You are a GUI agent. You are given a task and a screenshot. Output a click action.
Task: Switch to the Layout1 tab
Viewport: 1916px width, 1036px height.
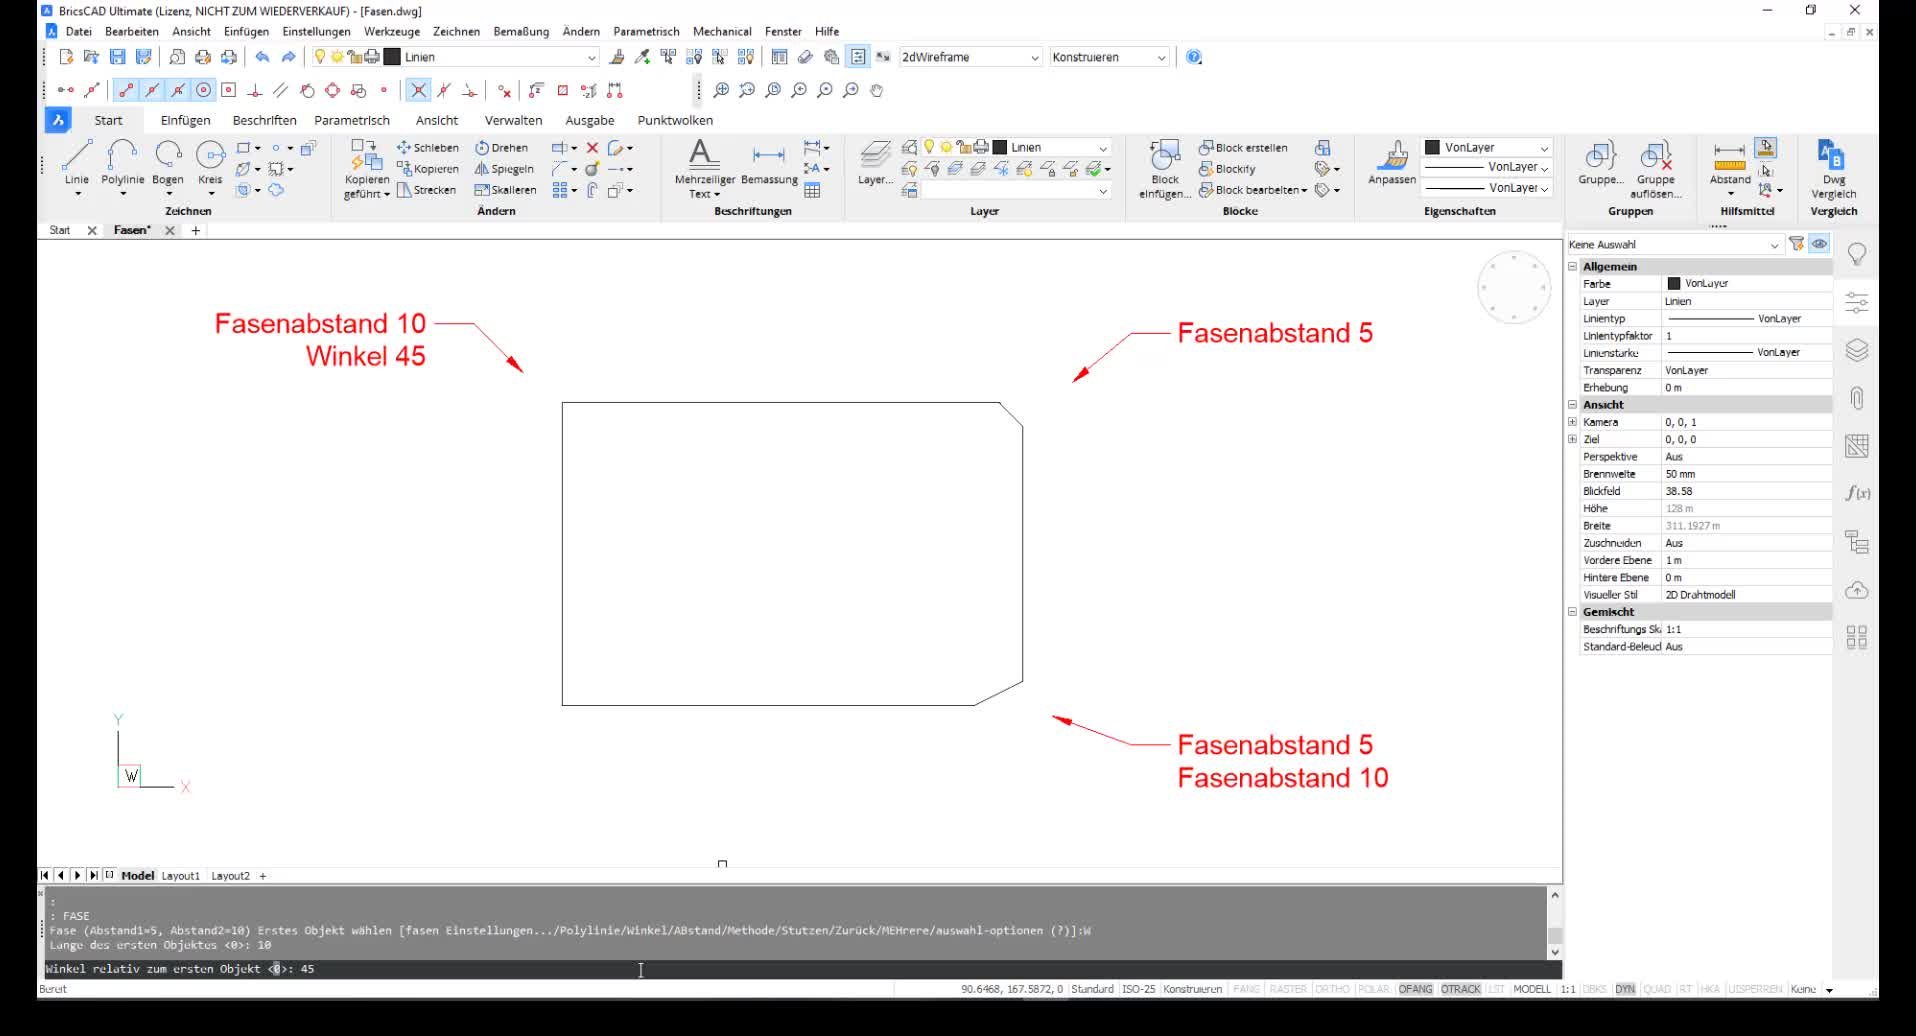(181, 876)
